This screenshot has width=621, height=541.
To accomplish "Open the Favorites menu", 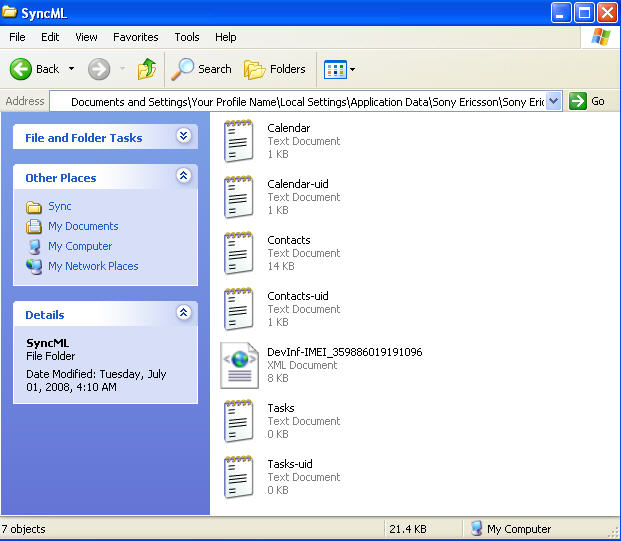I will pos(136,37).
